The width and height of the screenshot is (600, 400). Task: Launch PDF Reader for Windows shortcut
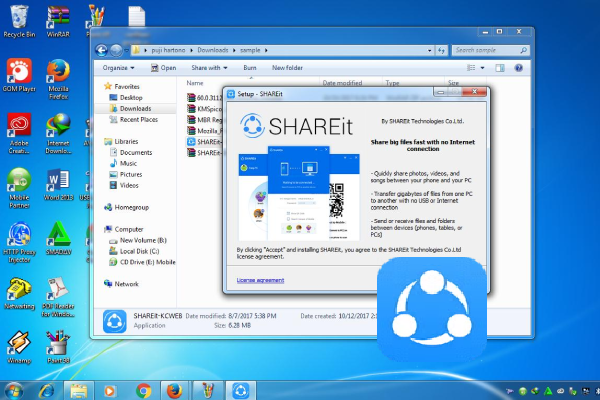click(58, 297)
